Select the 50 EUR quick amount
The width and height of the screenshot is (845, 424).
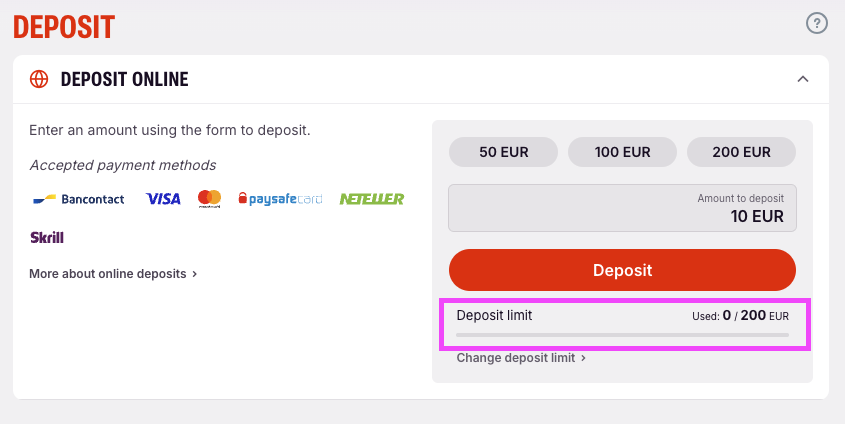503,152
